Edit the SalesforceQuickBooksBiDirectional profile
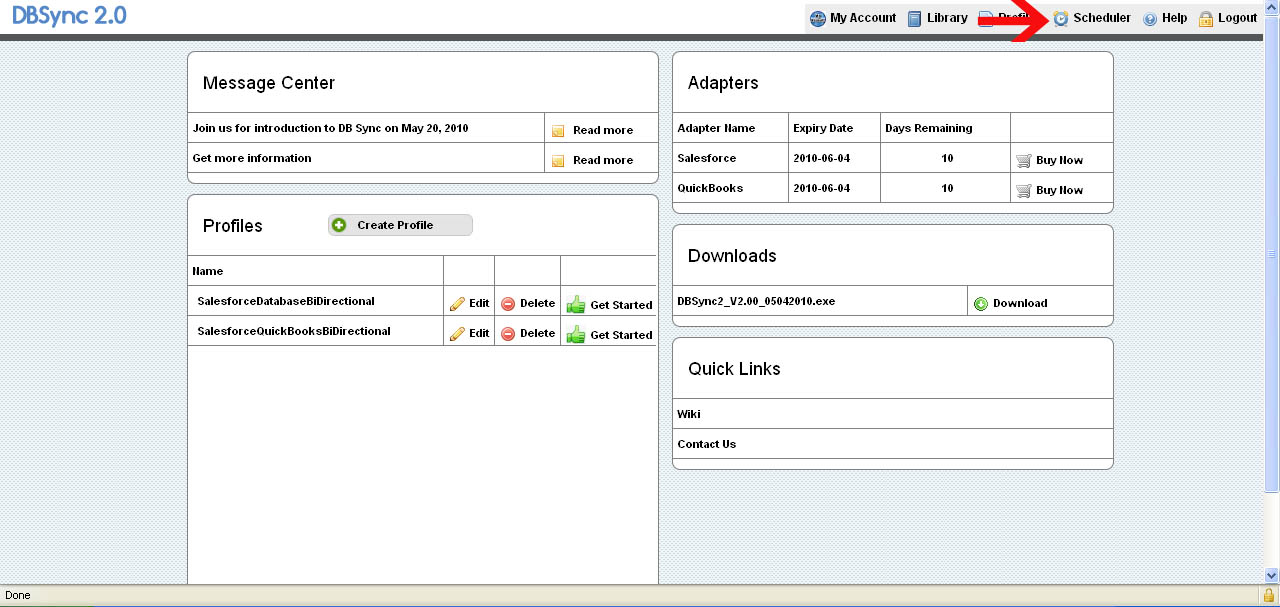The height and width of the screenshot is (607, 1280). [469, 334]
